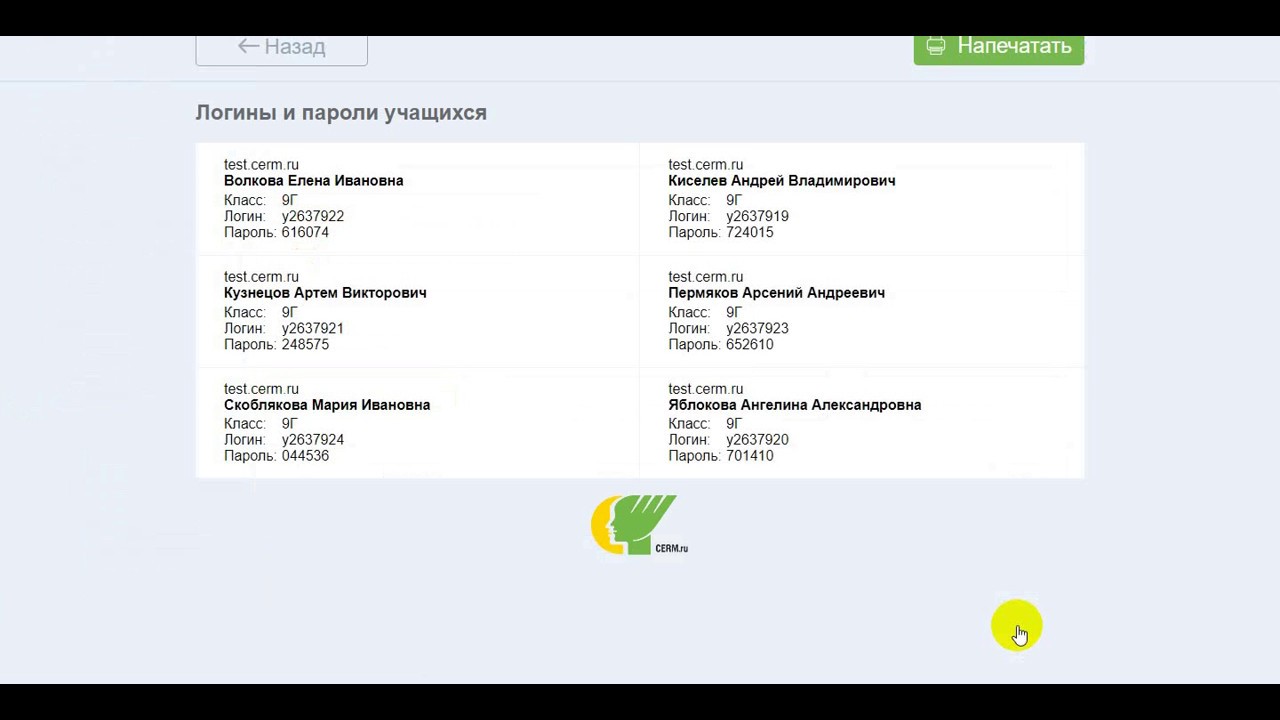The image size is (1280, 720).
Task: Print the list with Напечатать button
Action: 998,50
